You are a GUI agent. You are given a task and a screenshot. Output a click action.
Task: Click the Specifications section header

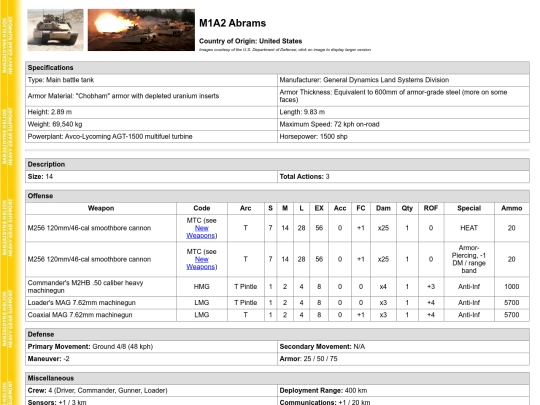click(x=277, y=68)
